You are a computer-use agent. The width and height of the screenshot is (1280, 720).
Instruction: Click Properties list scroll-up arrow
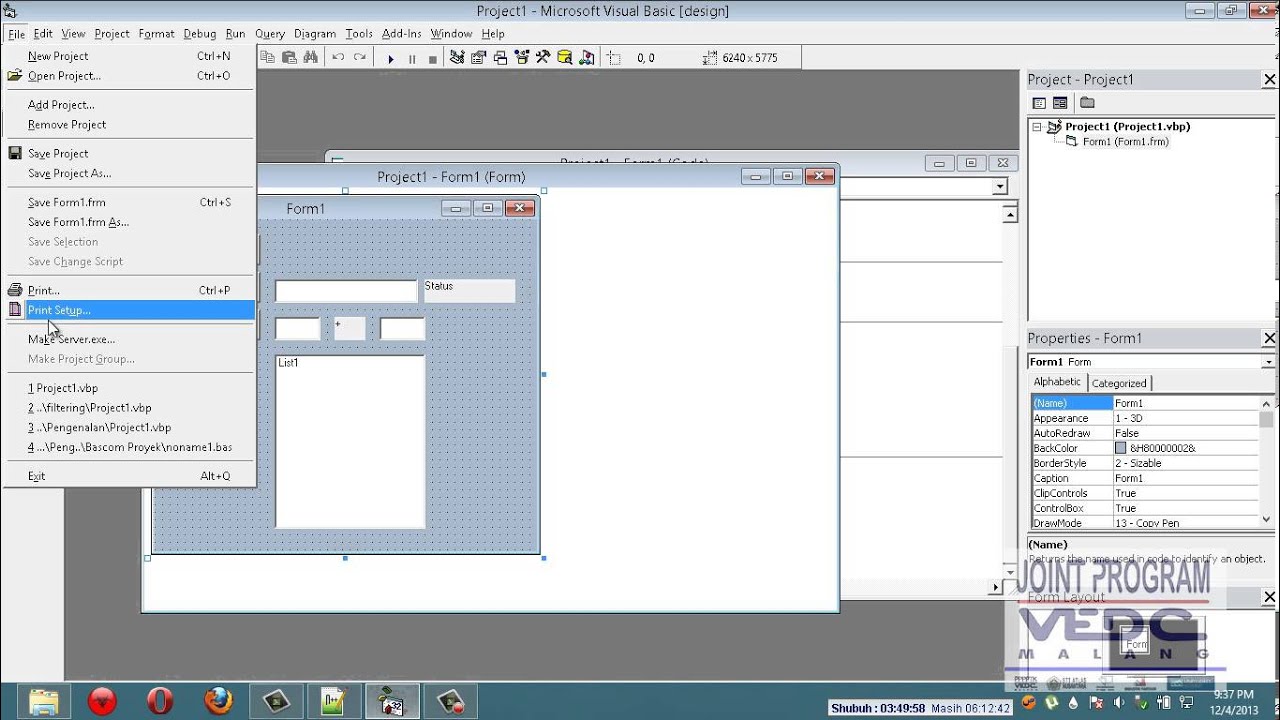[1267, 403]
